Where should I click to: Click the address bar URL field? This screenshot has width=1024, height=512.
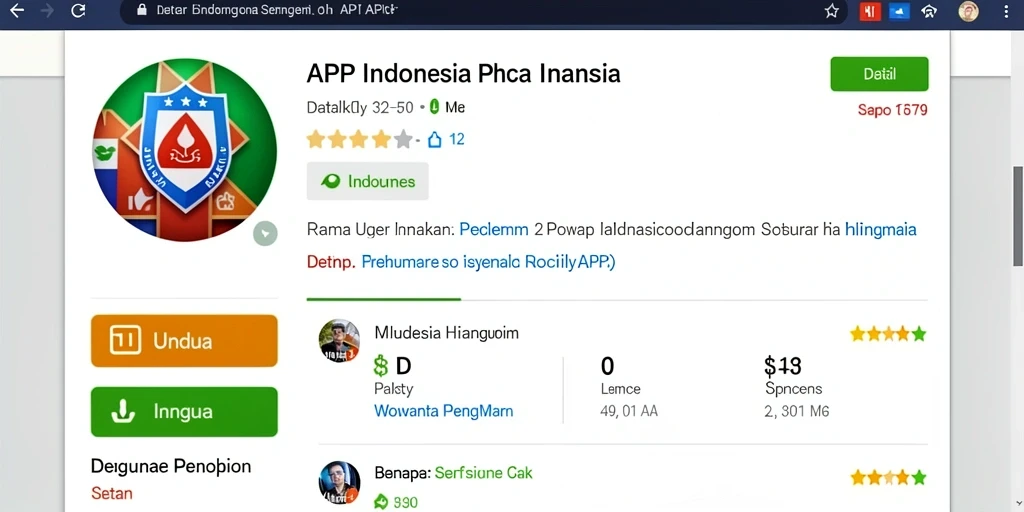[483, 11]
